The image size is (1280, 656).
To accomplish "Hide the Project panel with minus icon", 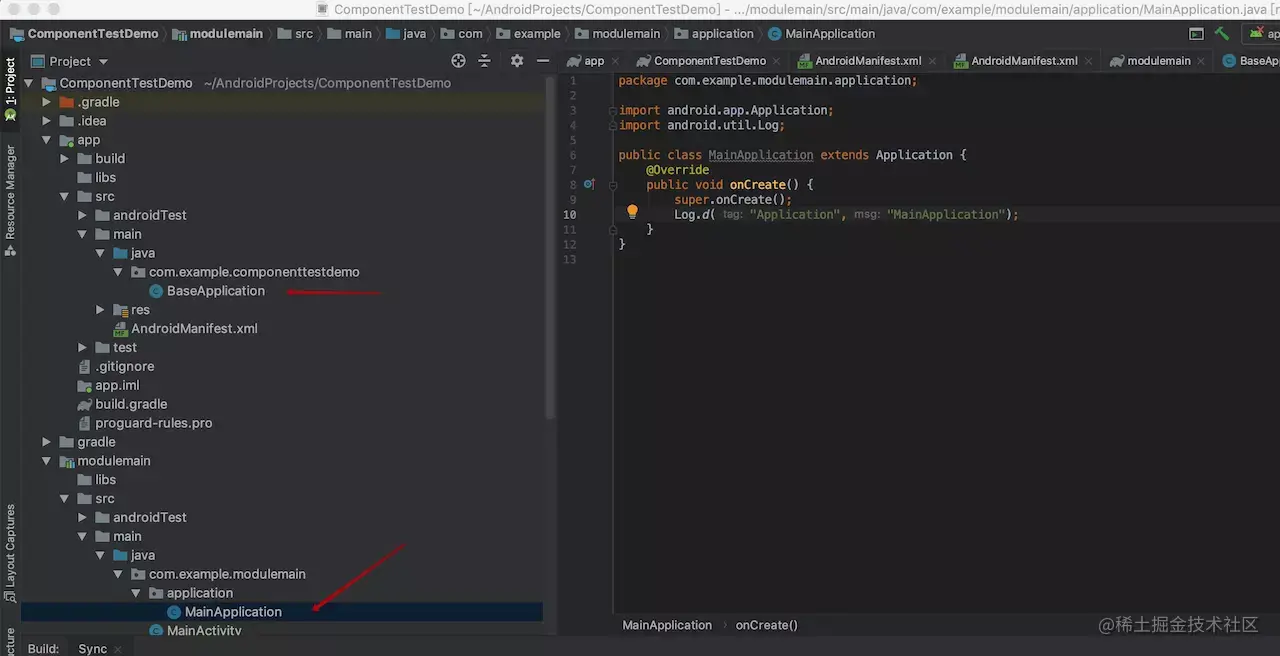I will 543,61.
